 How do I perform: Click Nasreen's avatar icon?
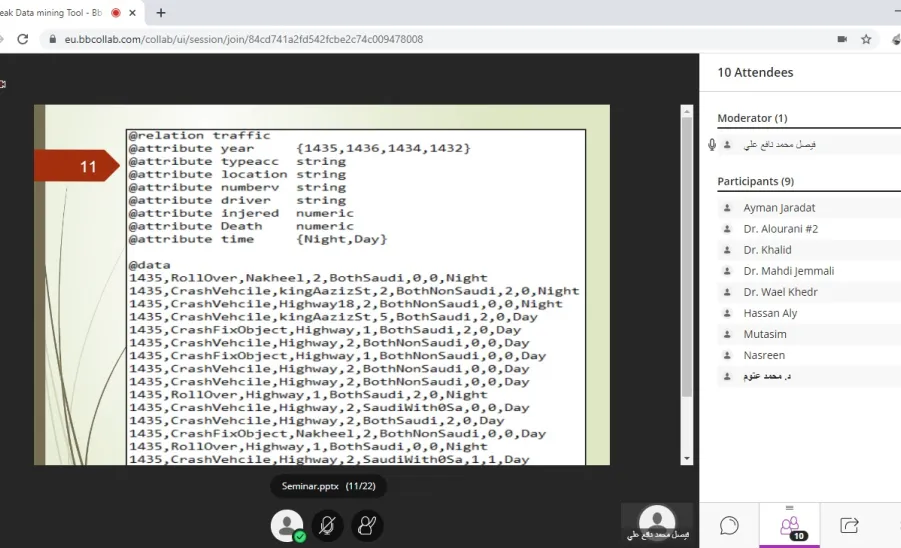(727, 355)
